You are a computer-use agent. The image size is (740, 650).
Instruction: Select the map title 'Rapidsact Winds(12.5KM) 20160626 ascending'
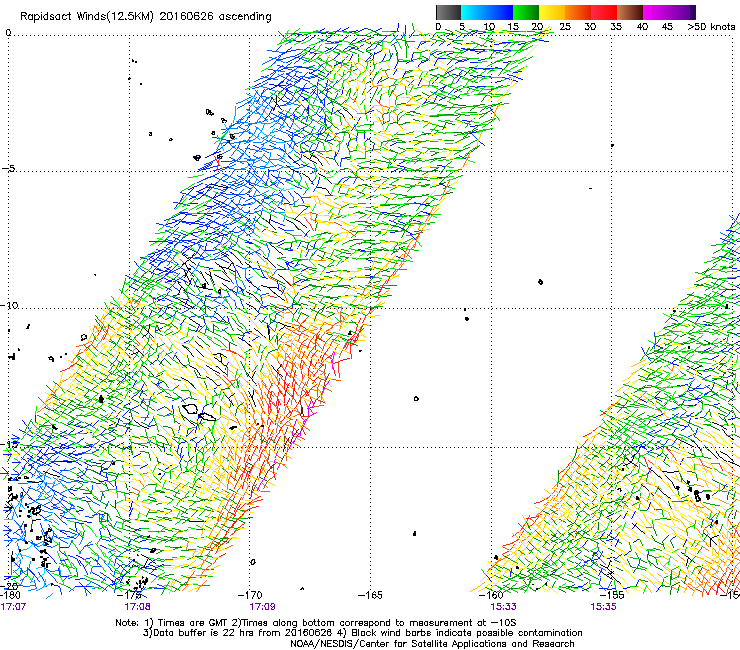pyautogui.click(x=146, y=17)
